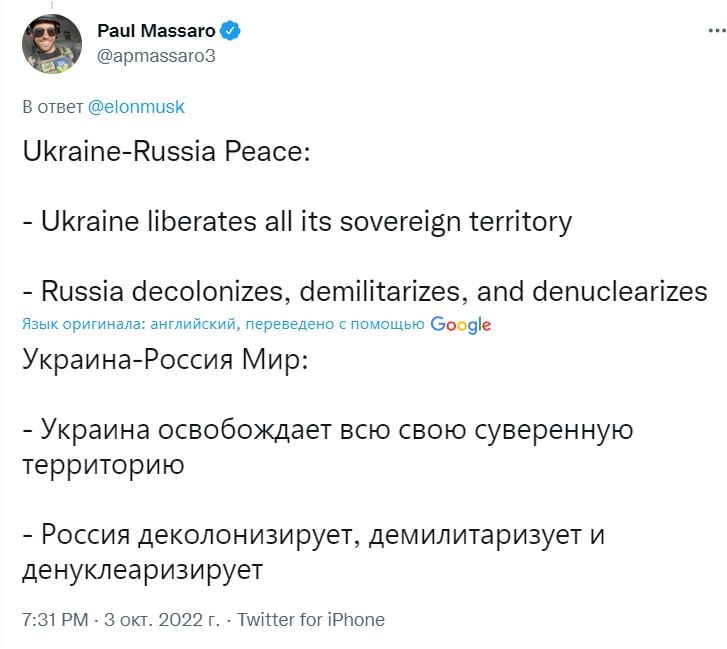Click the "Russia decolonizes, demilitarizes" English line

(365, 291)
